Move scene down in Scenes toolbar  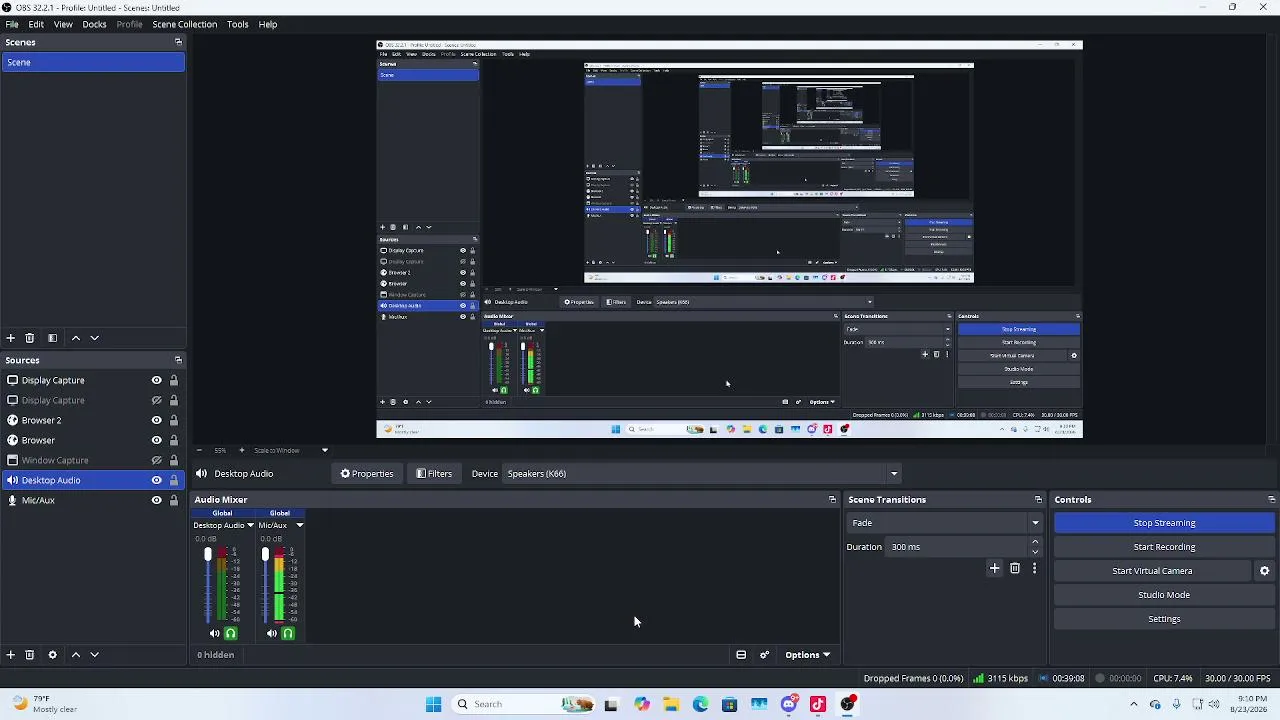[x=95, y=338]
